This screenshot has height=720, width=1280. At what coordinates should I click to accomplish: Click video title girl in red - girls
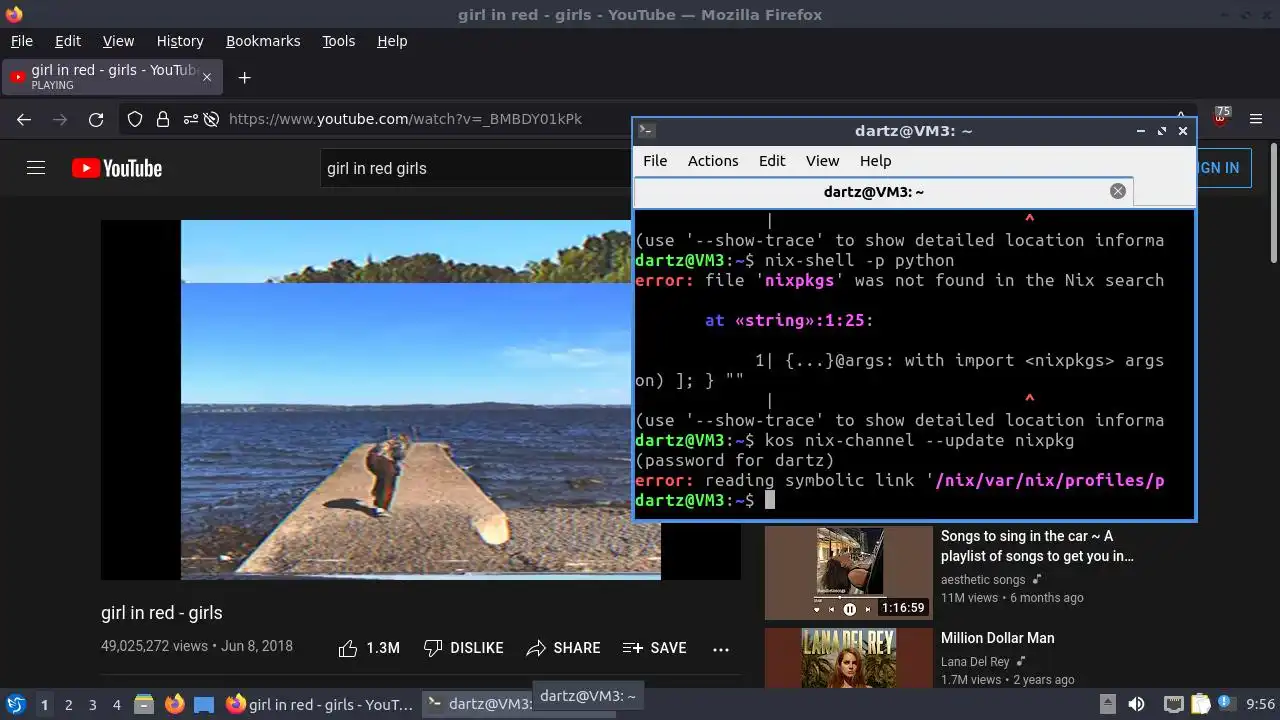(162, 613)
